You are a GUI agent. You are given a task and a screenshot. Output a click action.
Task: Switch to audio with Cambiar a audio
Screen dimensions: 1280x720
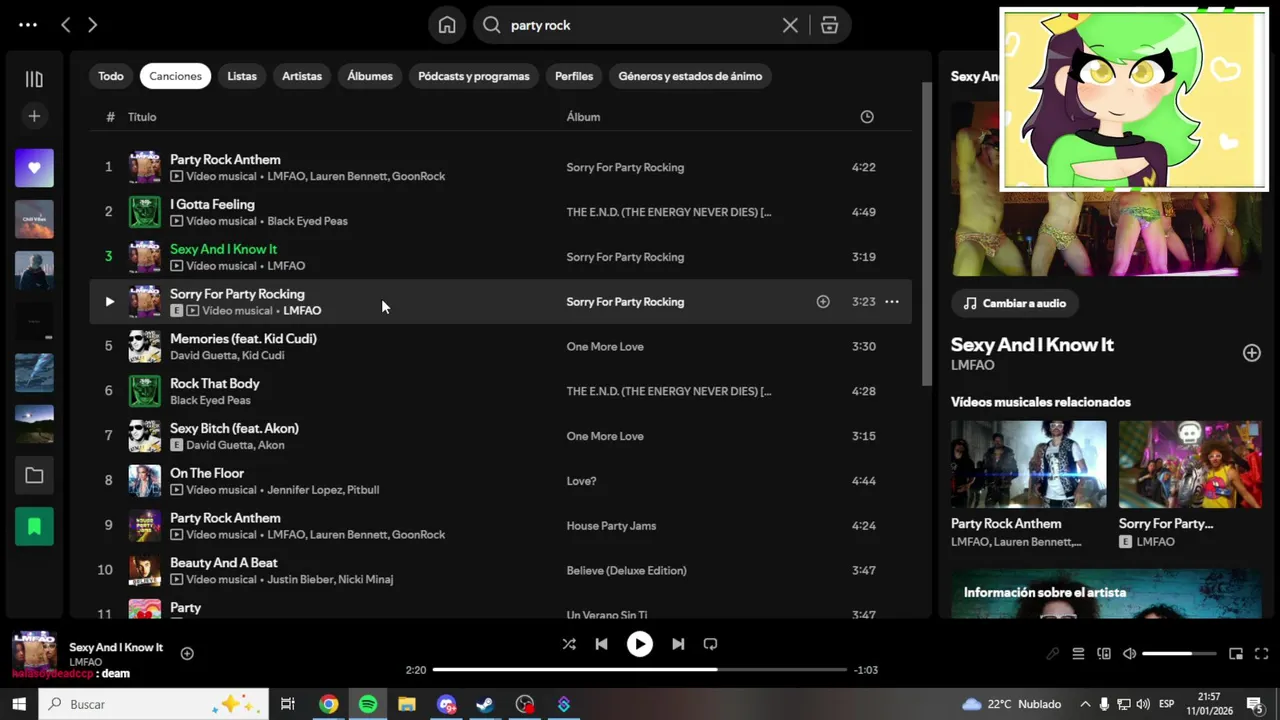click(1015, 303)
